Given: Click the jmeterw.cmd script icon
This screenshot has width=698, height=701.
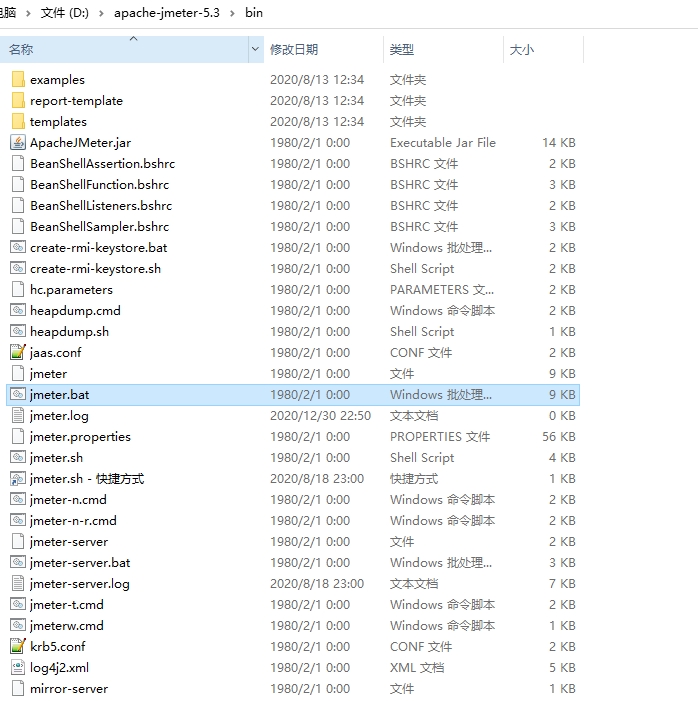Looking at the screenshot, I should (18, 625).
